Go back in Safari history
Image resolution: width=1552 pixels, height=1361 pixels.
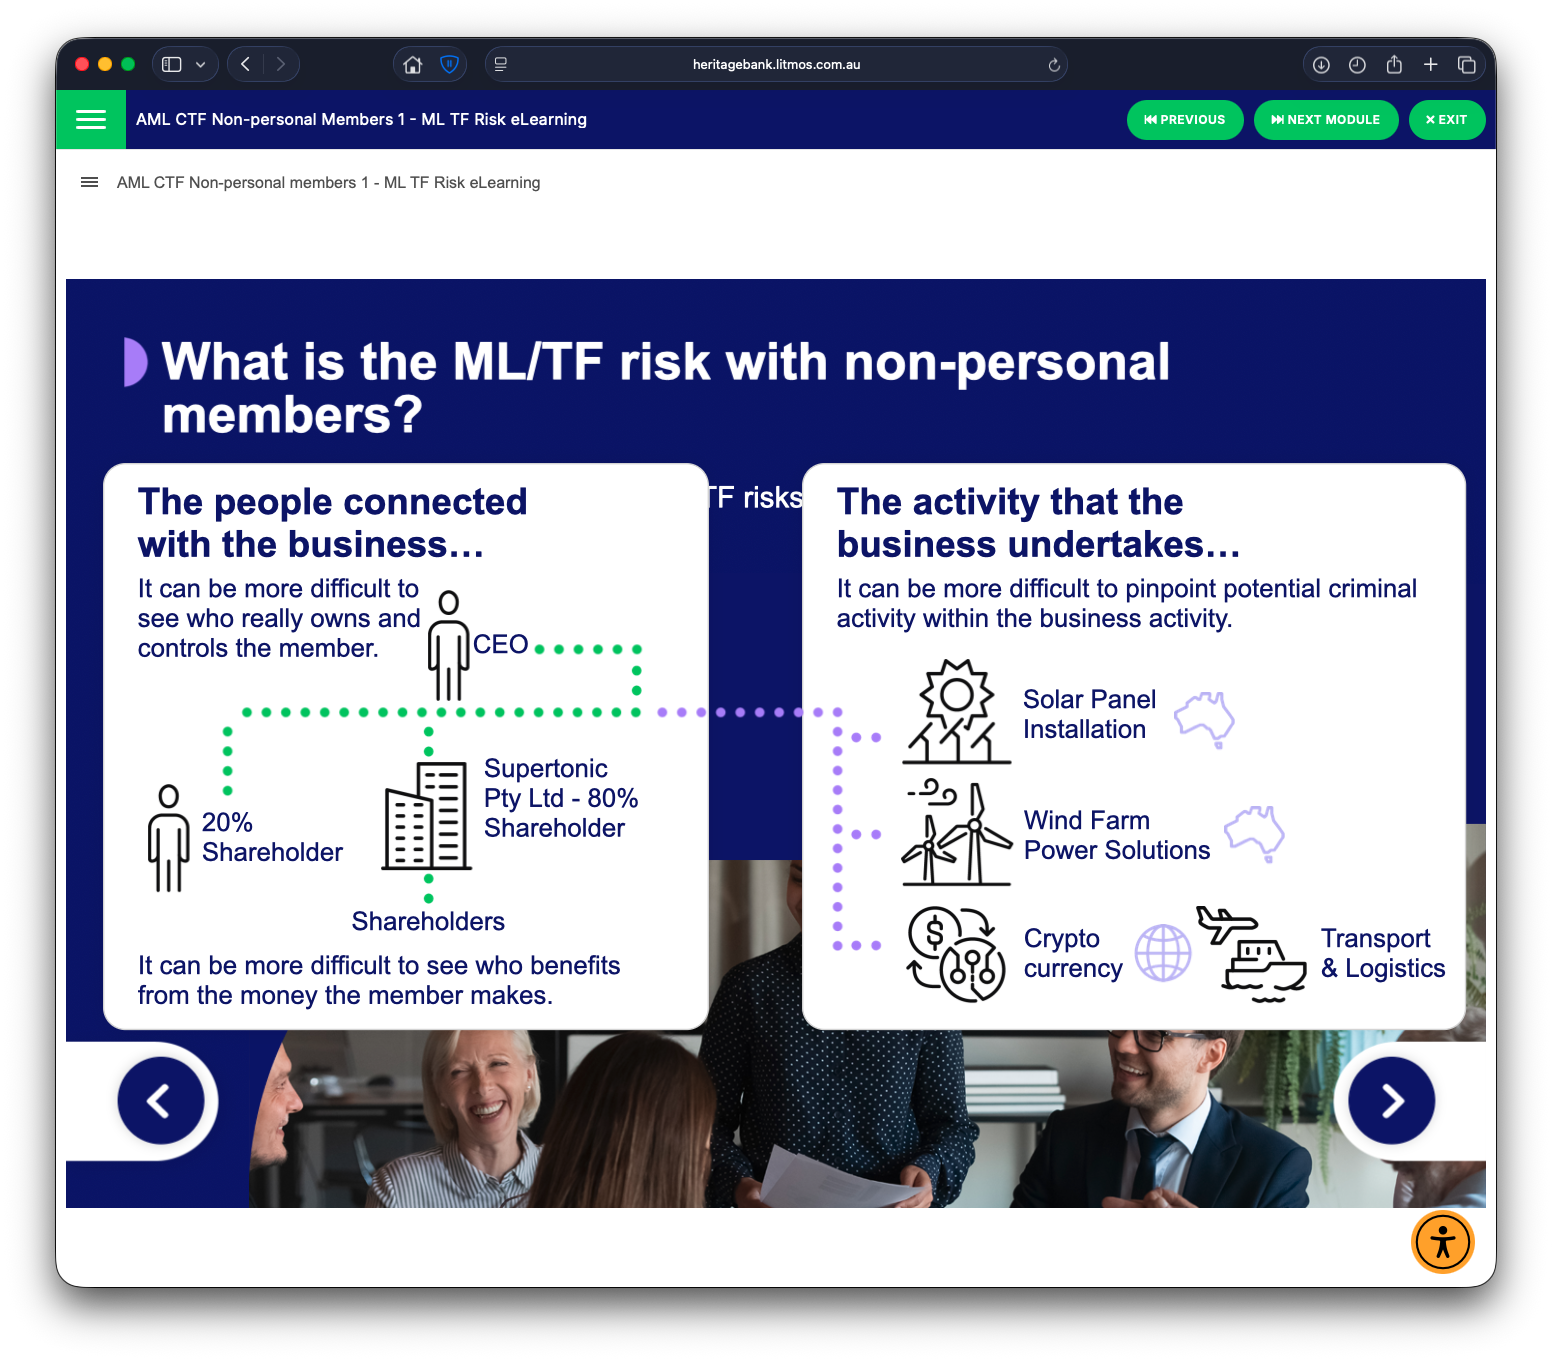pyautogui.click(x=245, y=64)
